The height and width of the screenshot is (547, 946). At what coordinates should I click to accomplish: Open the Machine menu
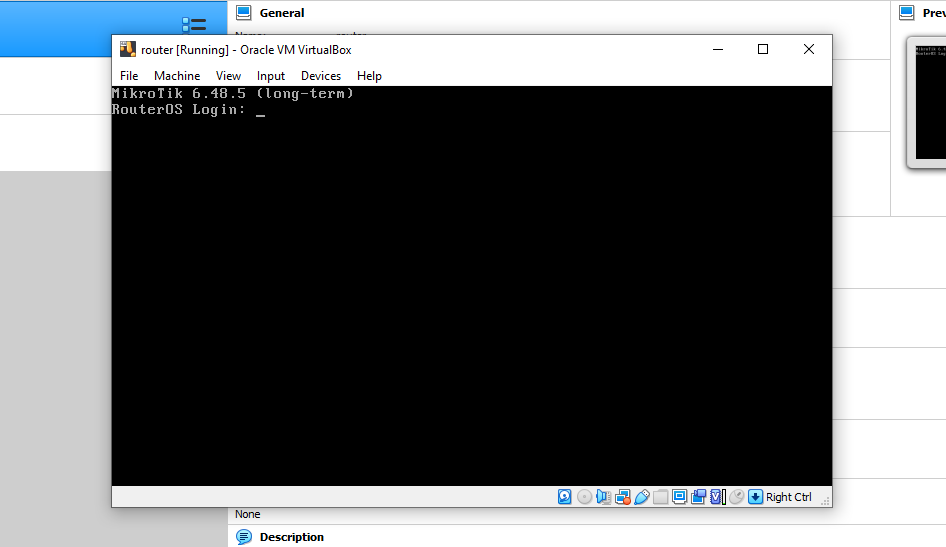pos(177,76)
